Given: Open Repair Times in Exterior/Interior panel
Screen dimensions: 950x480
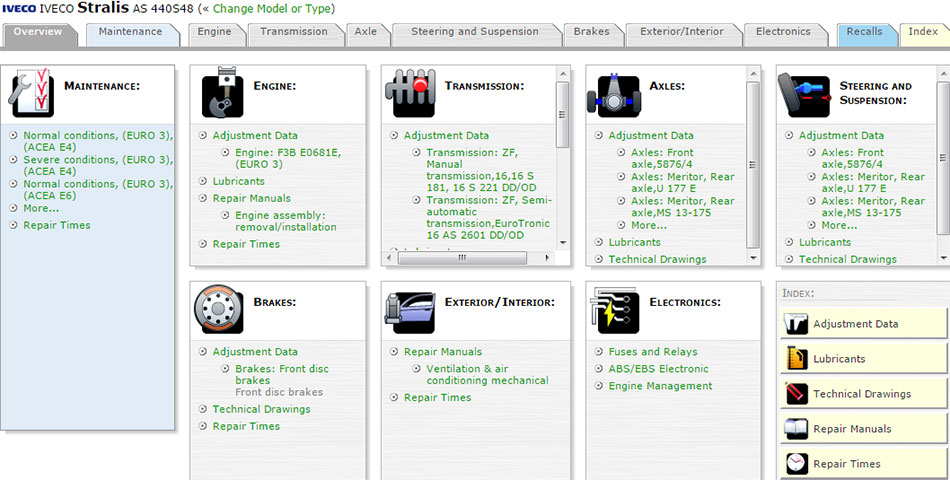Looking at the screenshot, I should 437,398.
